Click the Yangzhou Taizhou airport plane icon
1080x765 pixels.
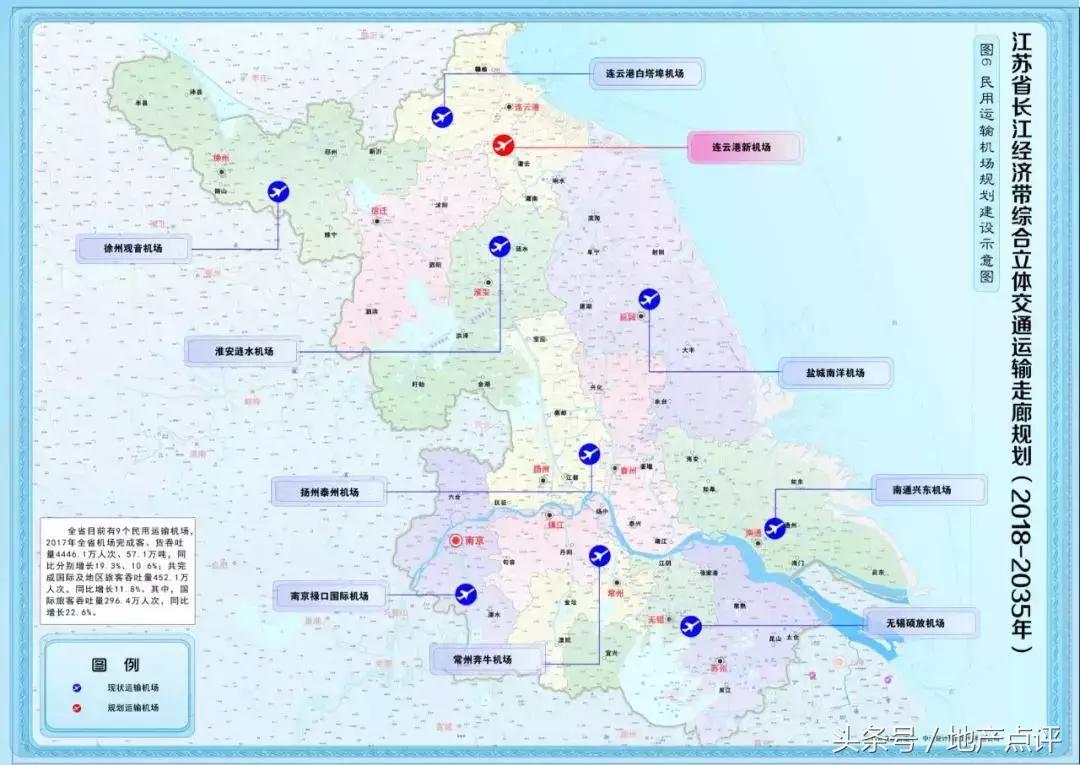pyautogui.click(x=589, y=455)
